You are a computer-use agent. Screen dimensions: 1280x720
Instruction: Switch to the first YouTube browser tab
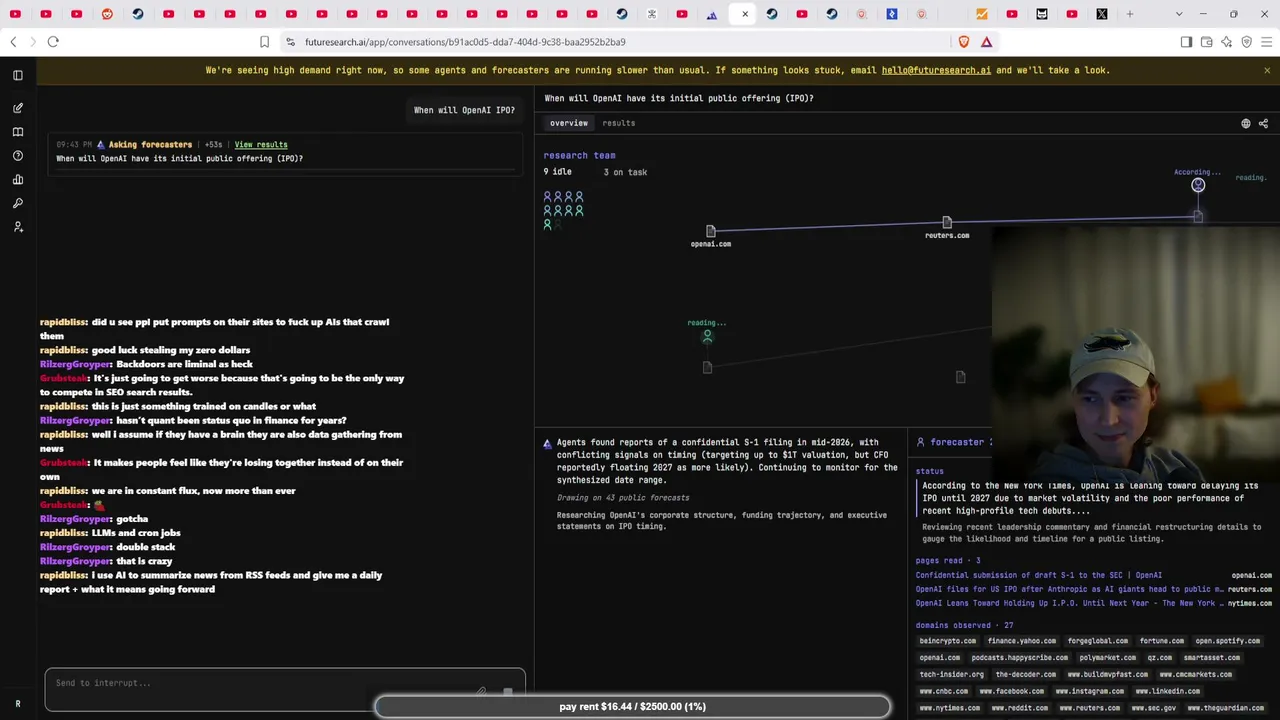[15, 14]
